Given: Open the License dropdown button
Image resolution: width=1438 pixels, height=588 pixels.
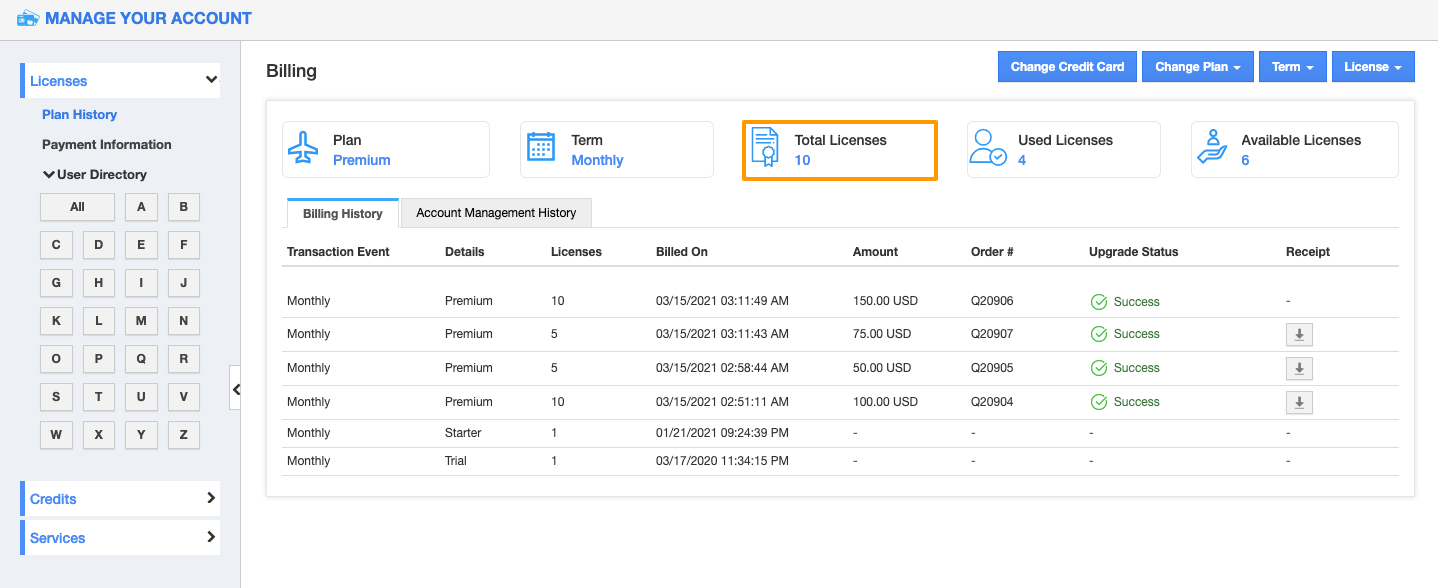Looking at the screenshot, I should point(1372,67).
